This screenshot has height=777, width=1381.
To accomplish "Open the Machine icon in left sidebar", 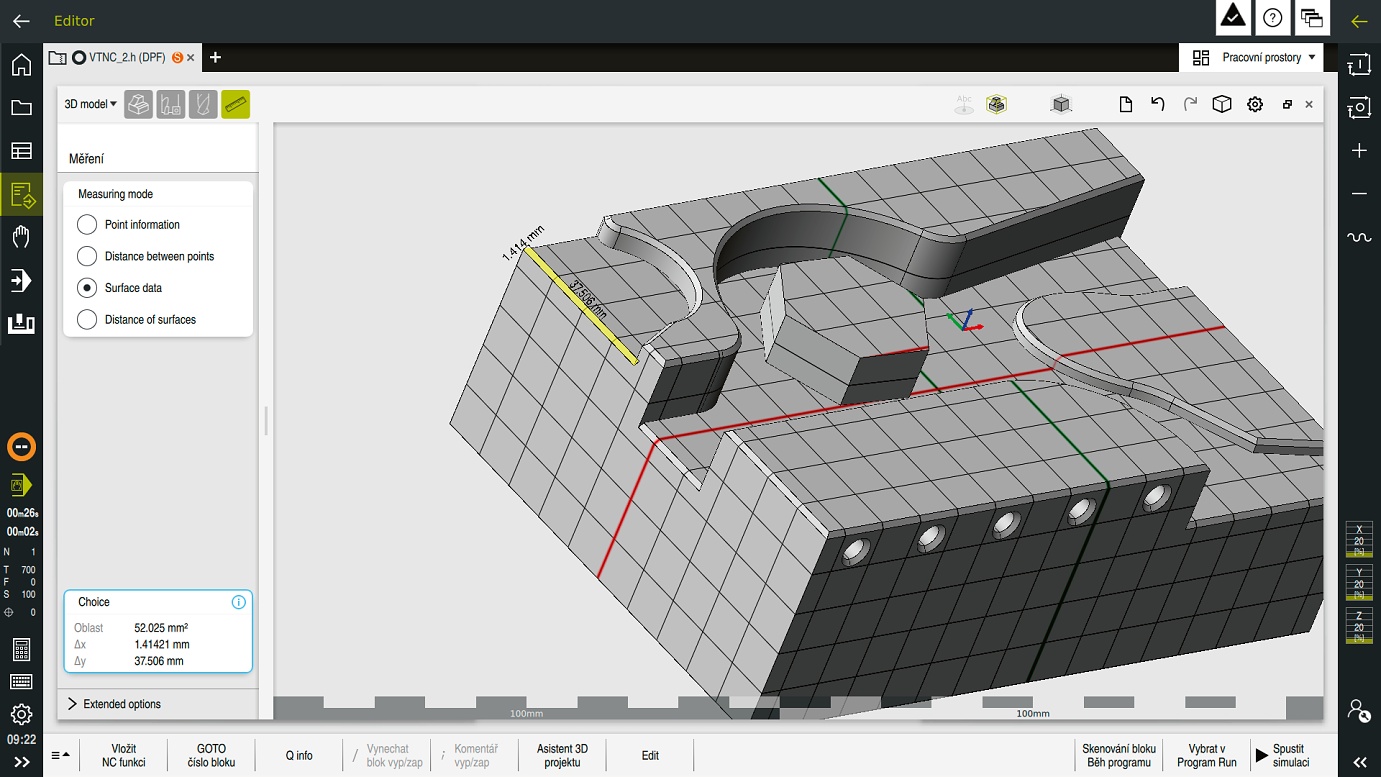I will pyautogui.click(x=21, y=324).
